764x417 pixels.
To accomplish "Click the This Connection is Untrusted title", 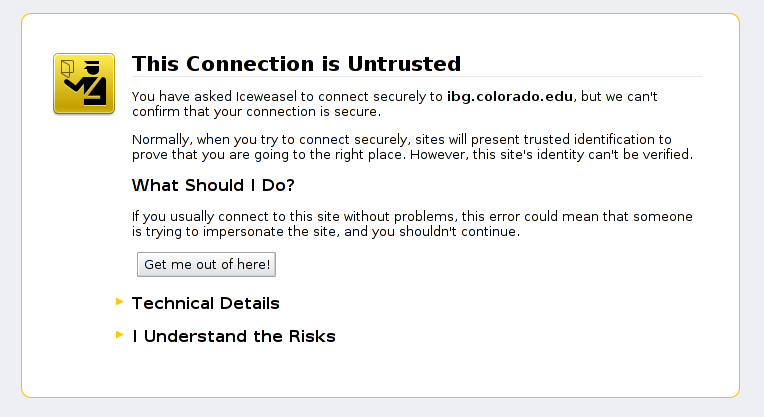I will click(x=296, y=64).
